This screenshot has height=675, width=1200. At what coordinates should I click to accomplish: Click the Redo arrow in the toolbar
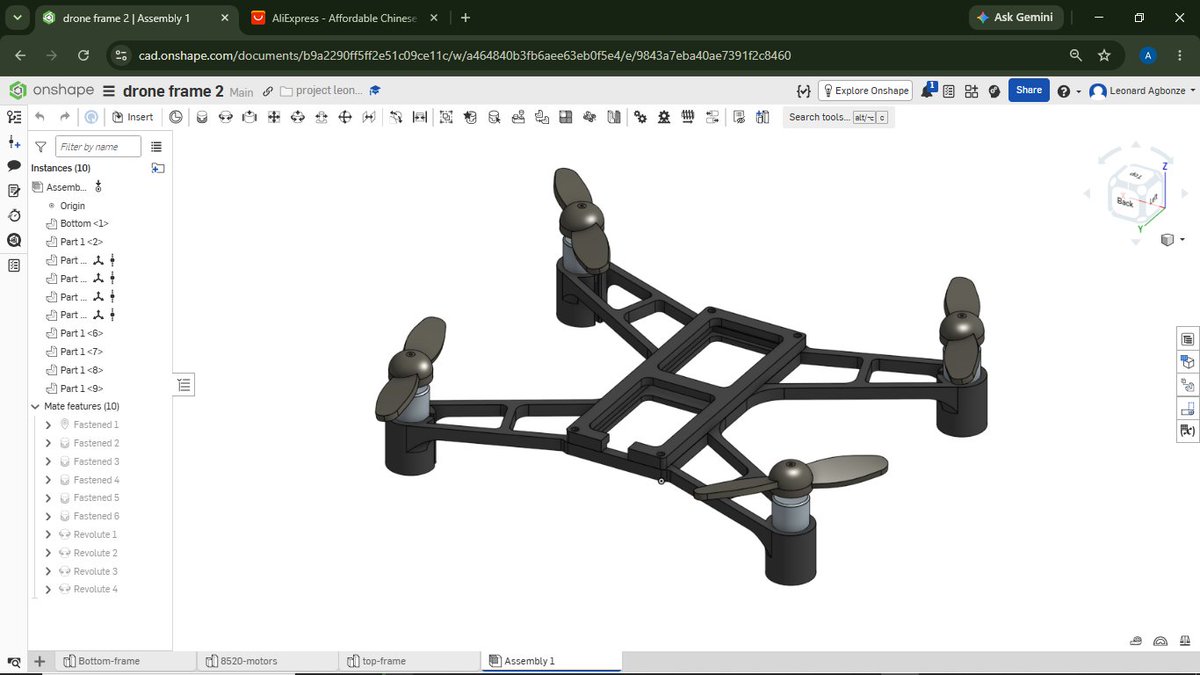coord(65,117)
